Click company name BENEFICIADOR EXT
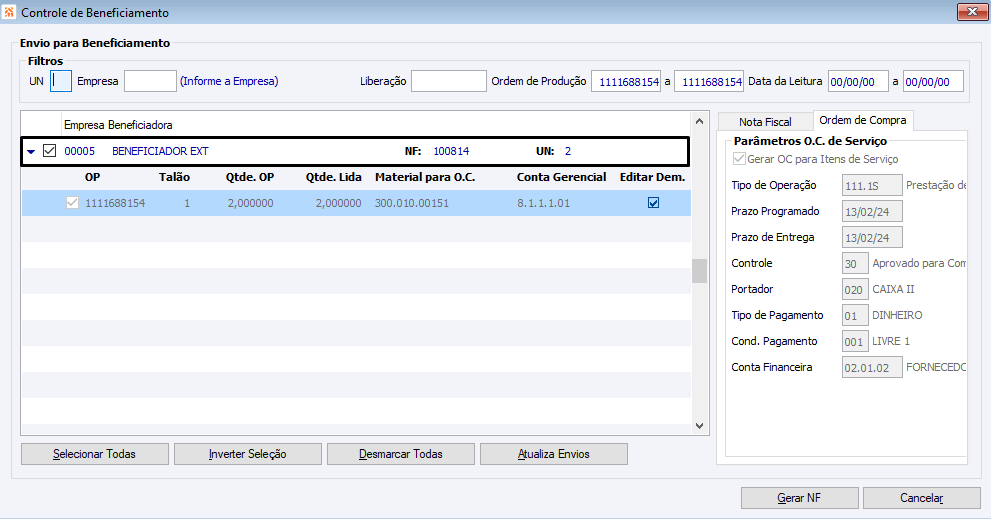 [x=160, y=151]
